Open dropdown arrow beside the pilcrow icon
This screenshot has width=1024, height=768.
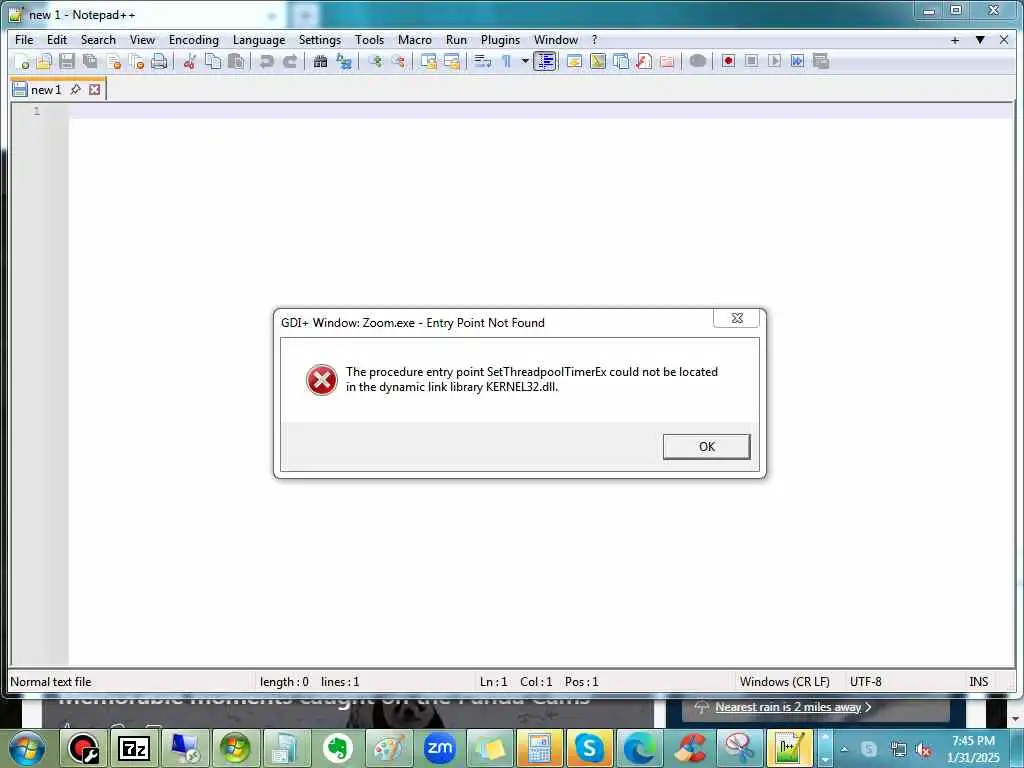pos(524,61)
